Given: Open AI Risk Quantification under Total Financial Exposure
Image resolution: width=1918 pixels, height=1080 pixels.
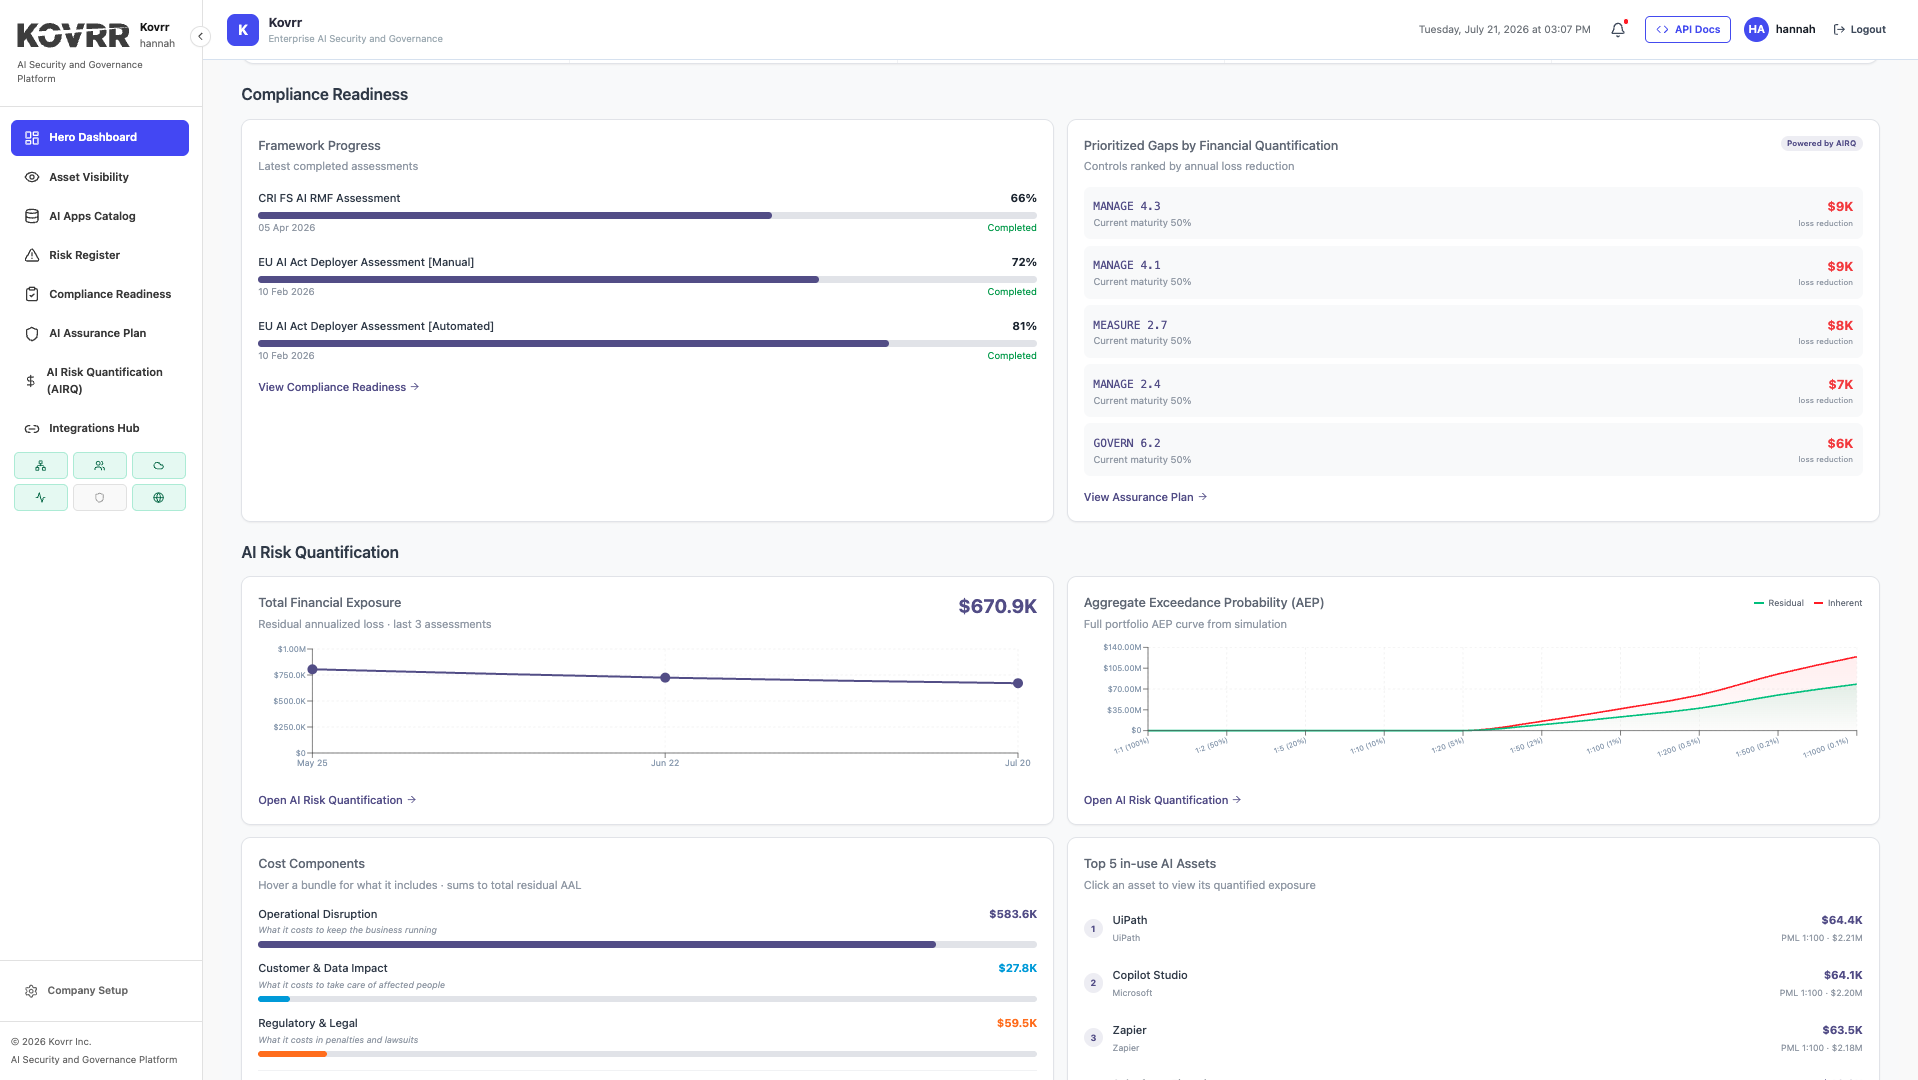Looking at the screenshot, I should [337, 800].
